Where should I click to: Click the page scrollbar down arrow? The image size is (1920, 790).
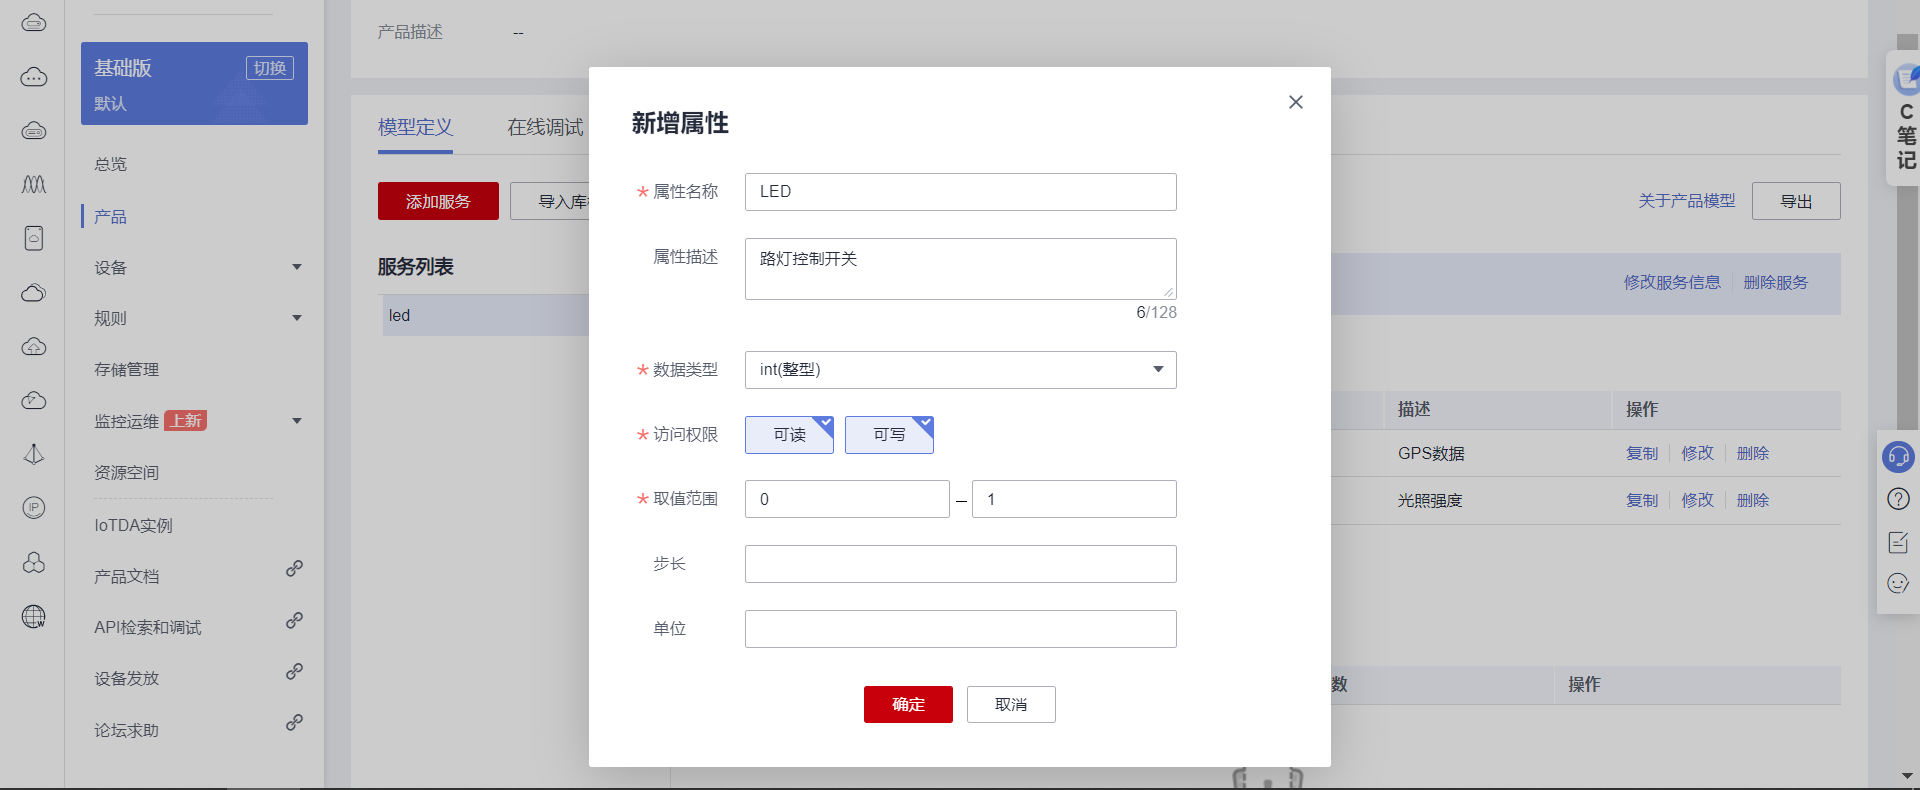tap(1907, 776)
